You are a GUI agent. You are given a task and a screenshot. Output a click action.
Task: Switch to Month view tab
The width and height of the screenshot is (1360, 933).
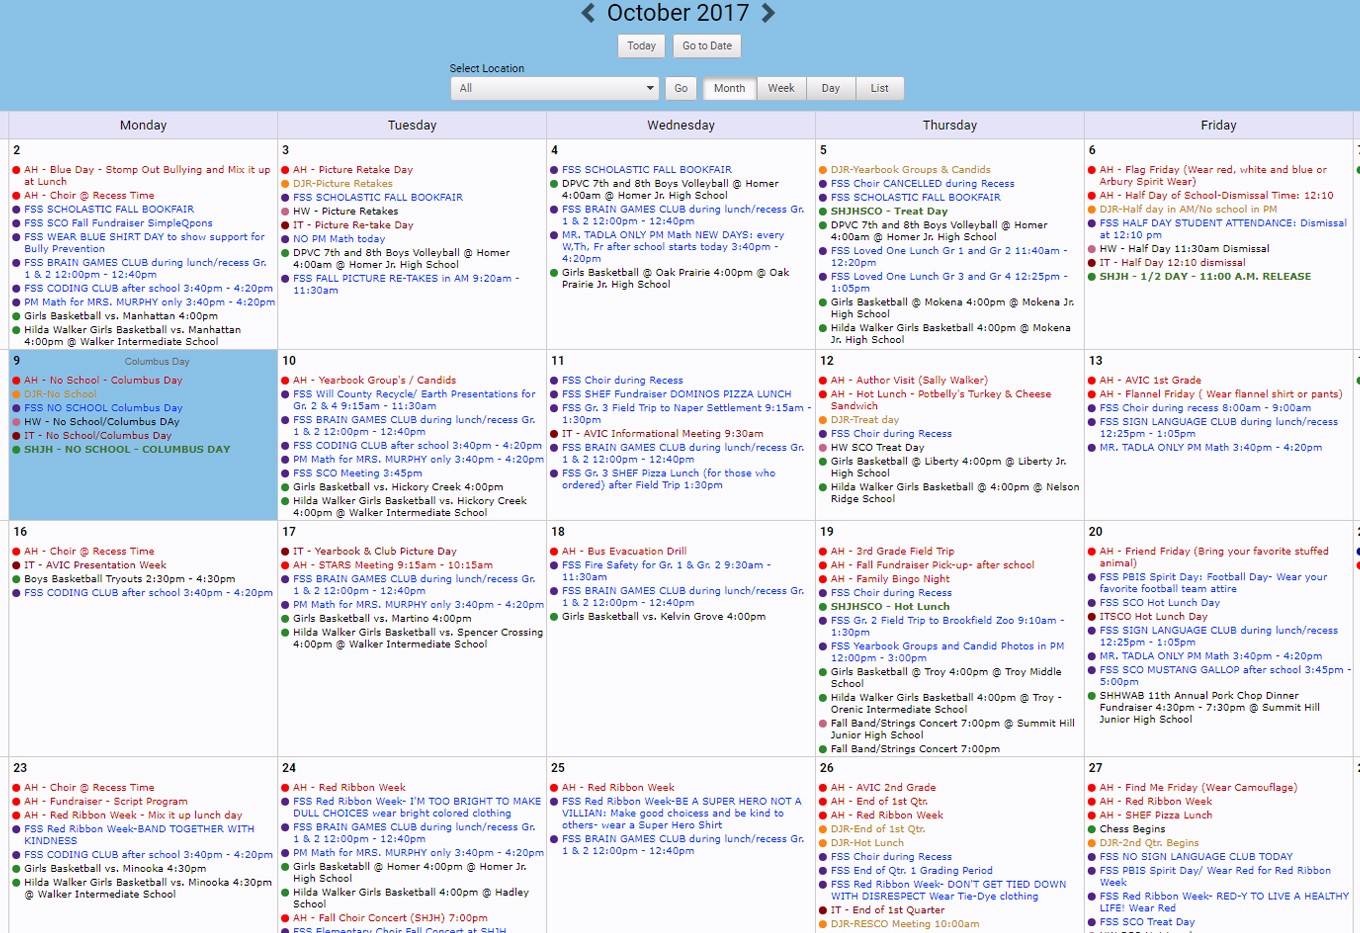point(729,88)
